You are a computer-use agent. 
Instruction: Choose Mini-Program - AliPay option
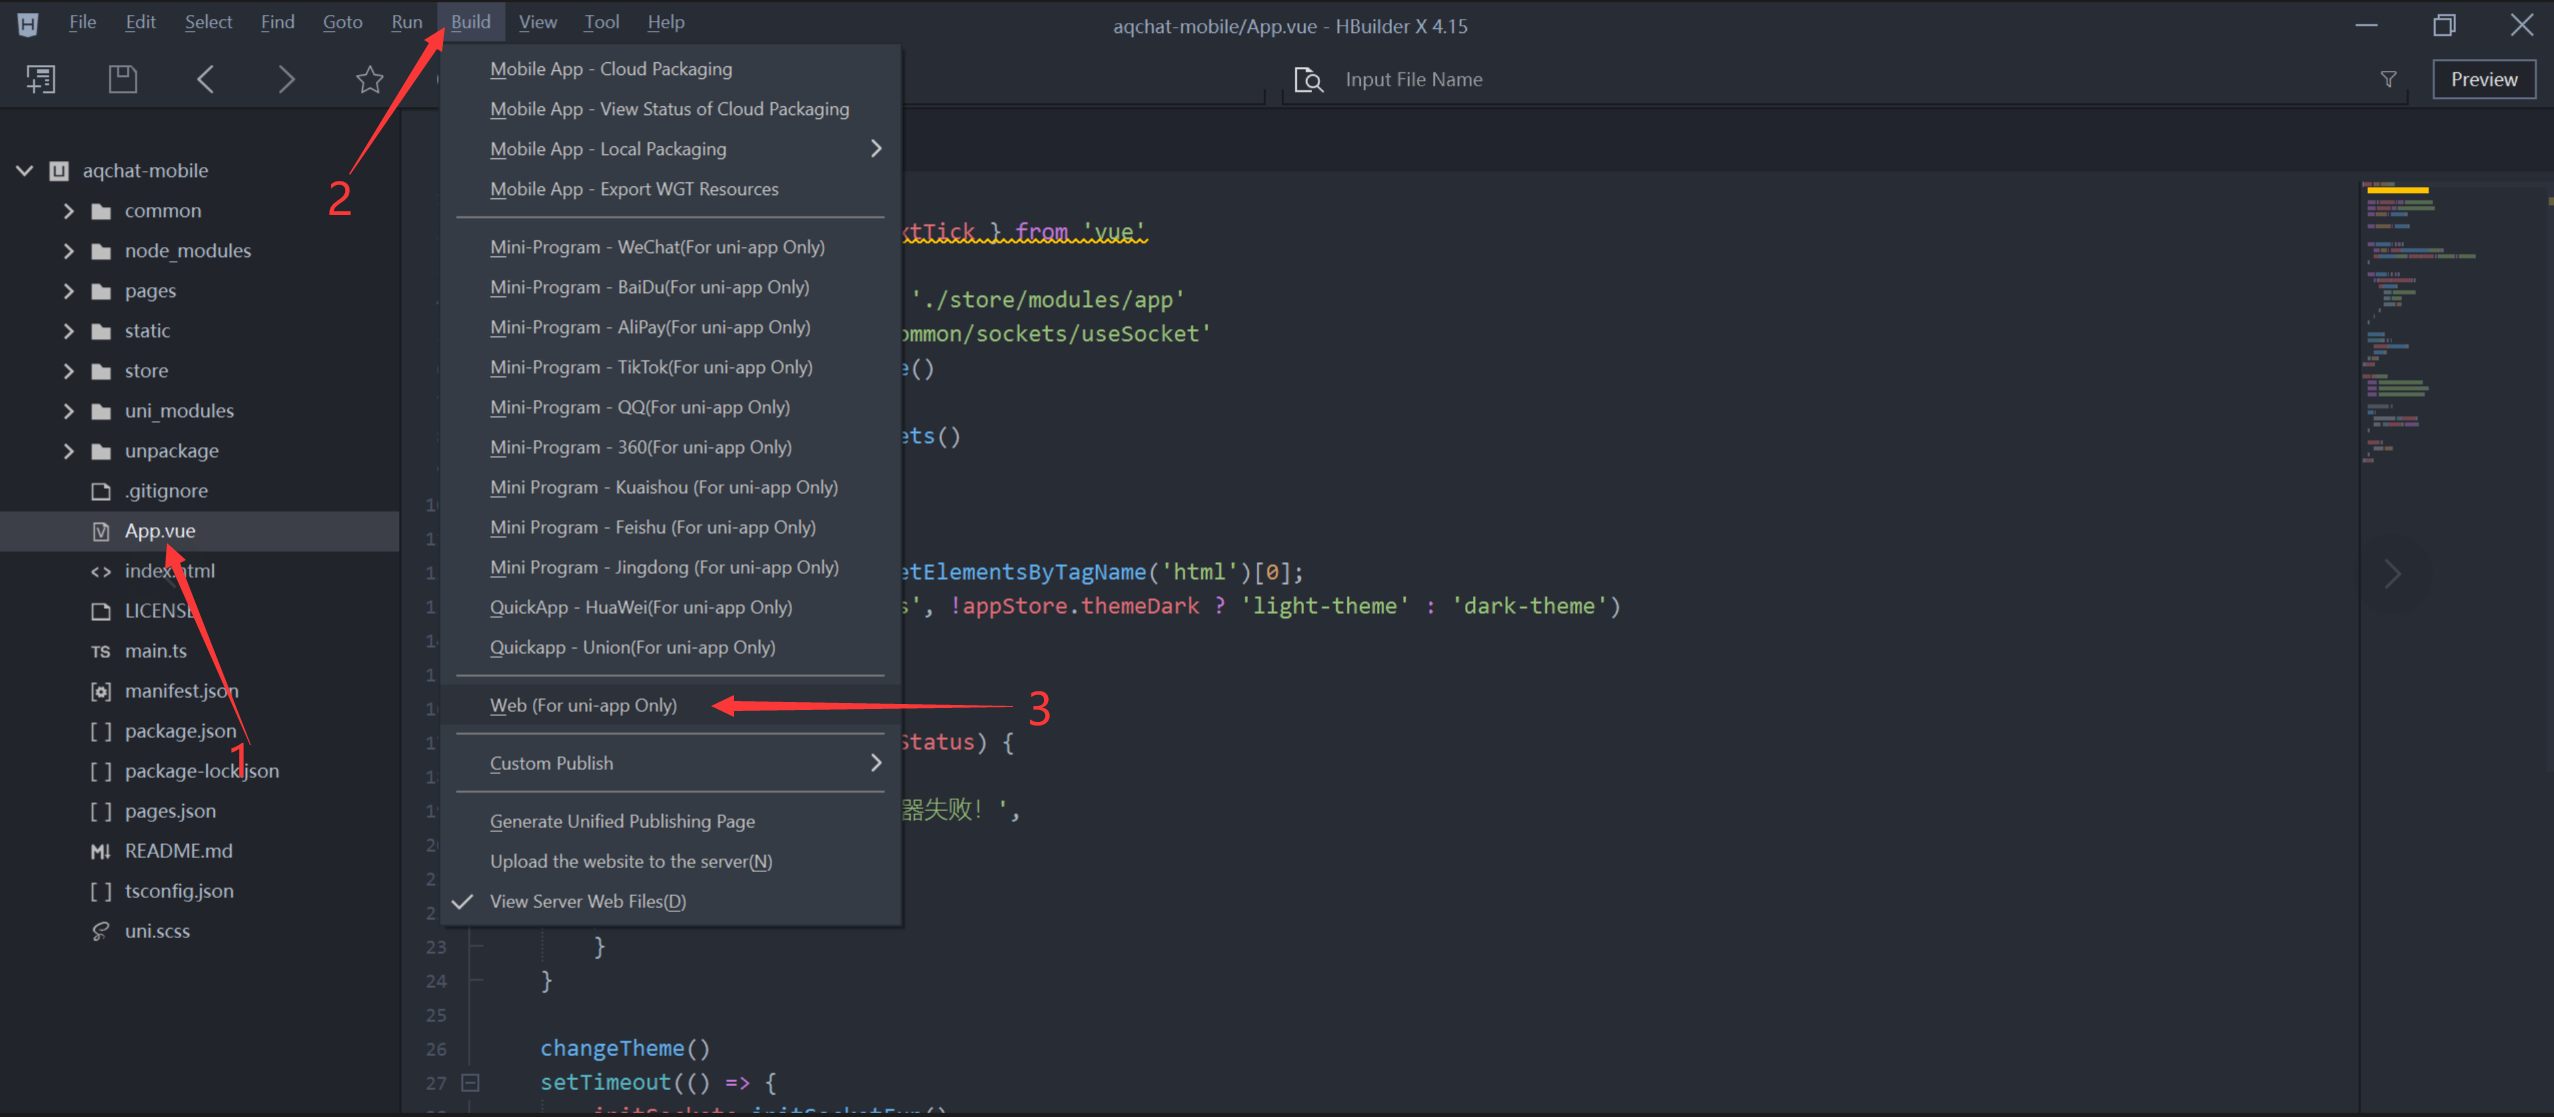[x=671, y=327]
